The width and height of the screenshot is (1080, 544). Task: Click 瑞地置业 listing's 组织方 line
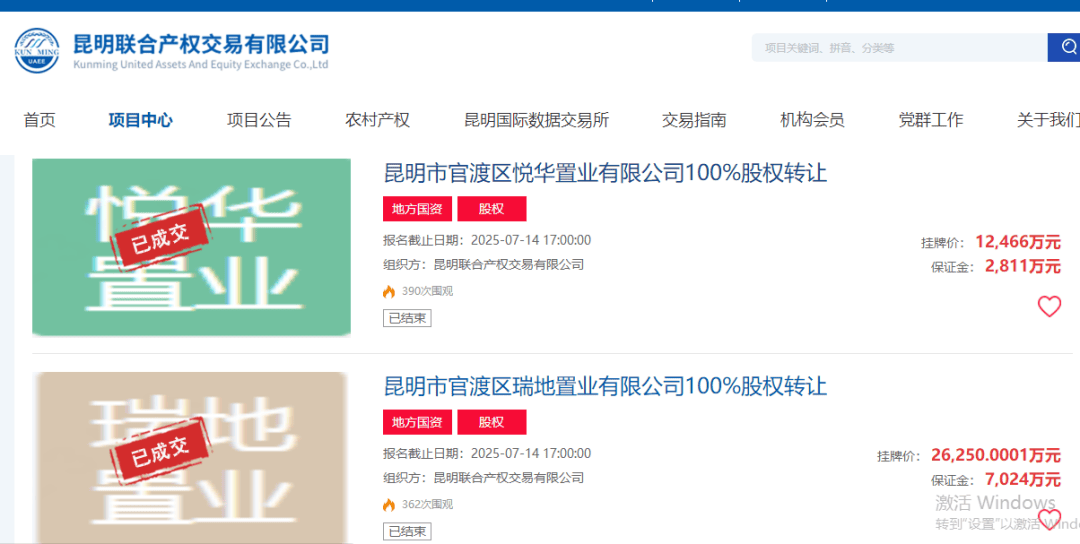click(x=484, y=478)
